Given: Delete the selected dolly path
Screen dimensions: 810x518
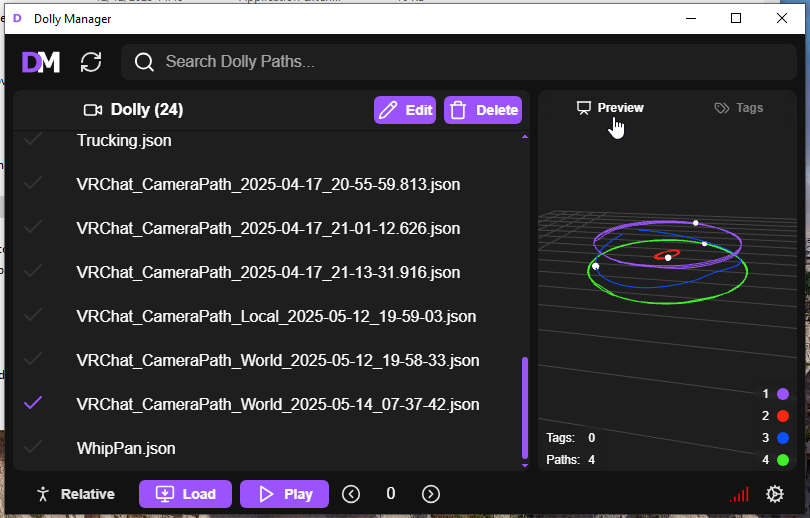Looking at the screenshot, I should tap(483, 110).
